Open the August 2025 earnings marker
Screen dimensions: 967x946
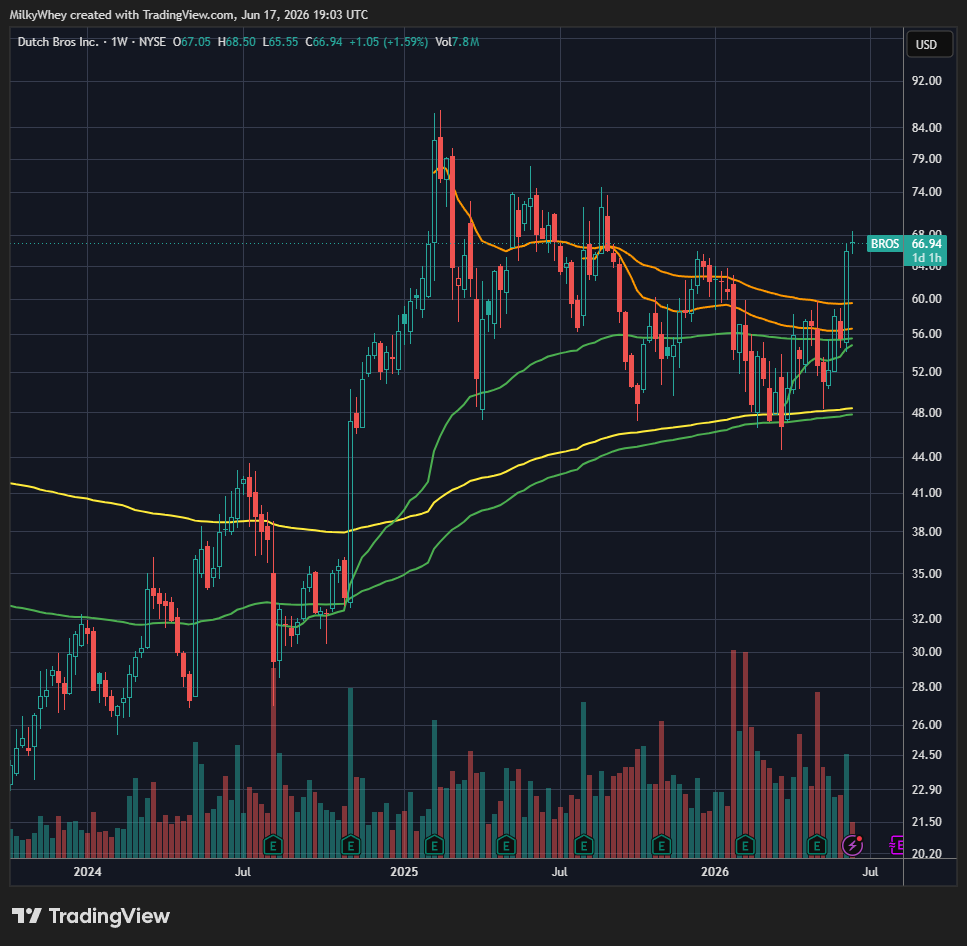point(583,845)
